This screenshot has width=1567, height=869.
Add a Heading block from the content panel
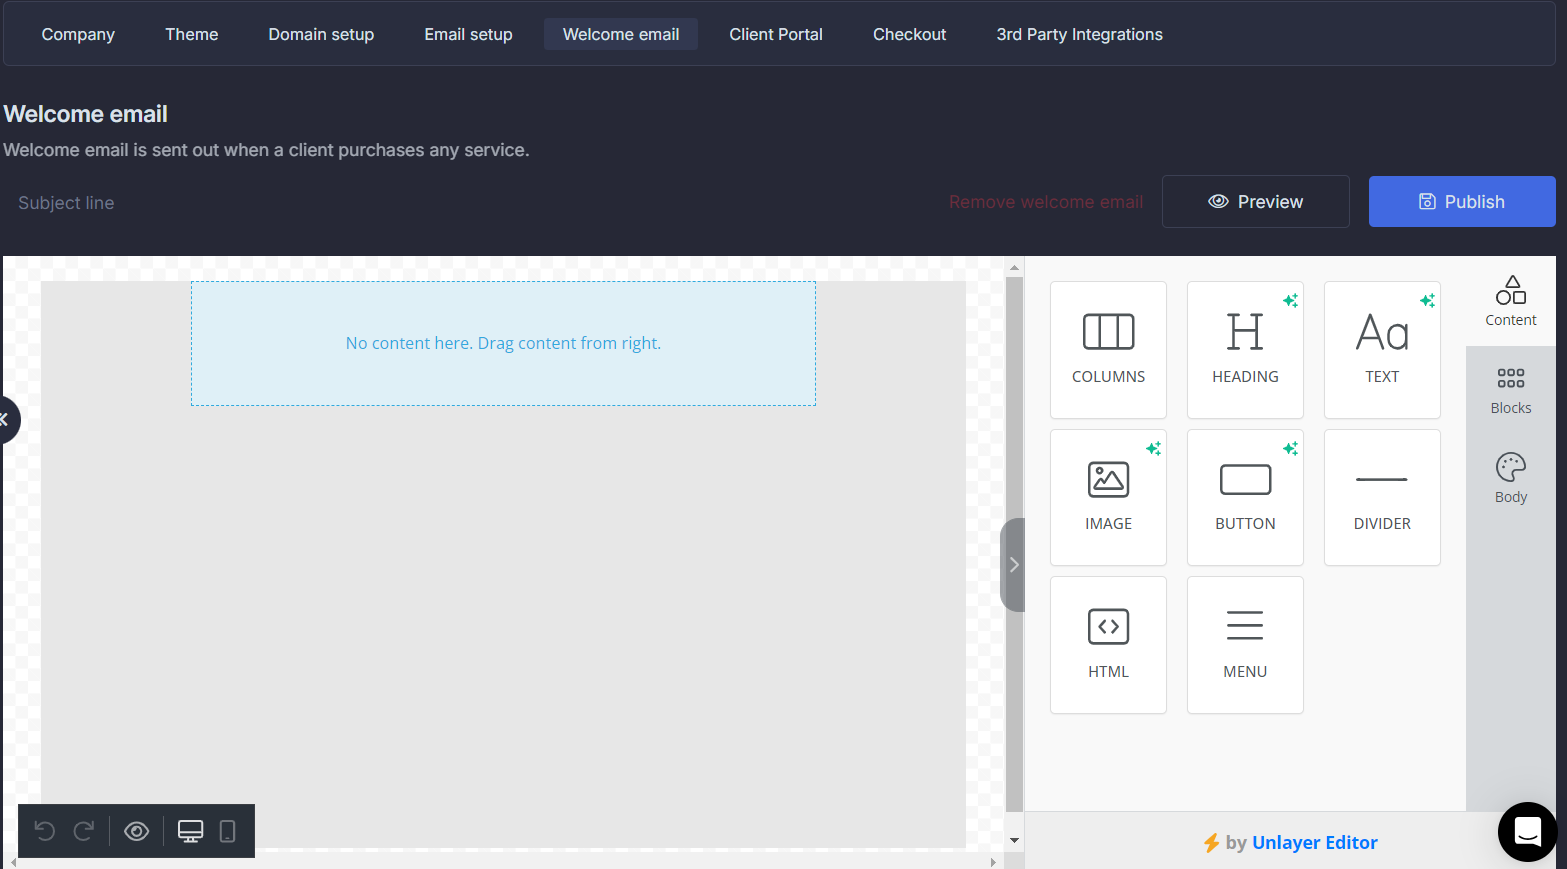coord(1245,350)
